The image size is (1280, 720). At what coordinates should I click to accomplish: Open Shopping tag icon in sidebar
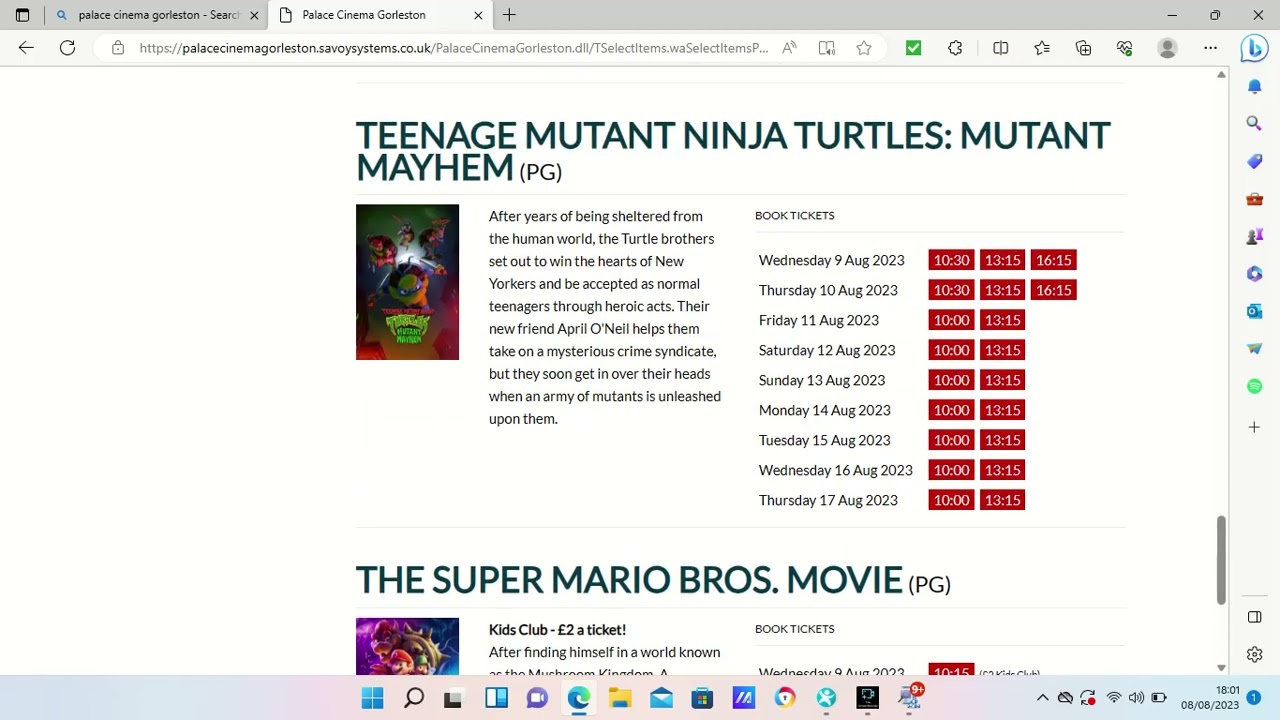tap(1254, 161)
